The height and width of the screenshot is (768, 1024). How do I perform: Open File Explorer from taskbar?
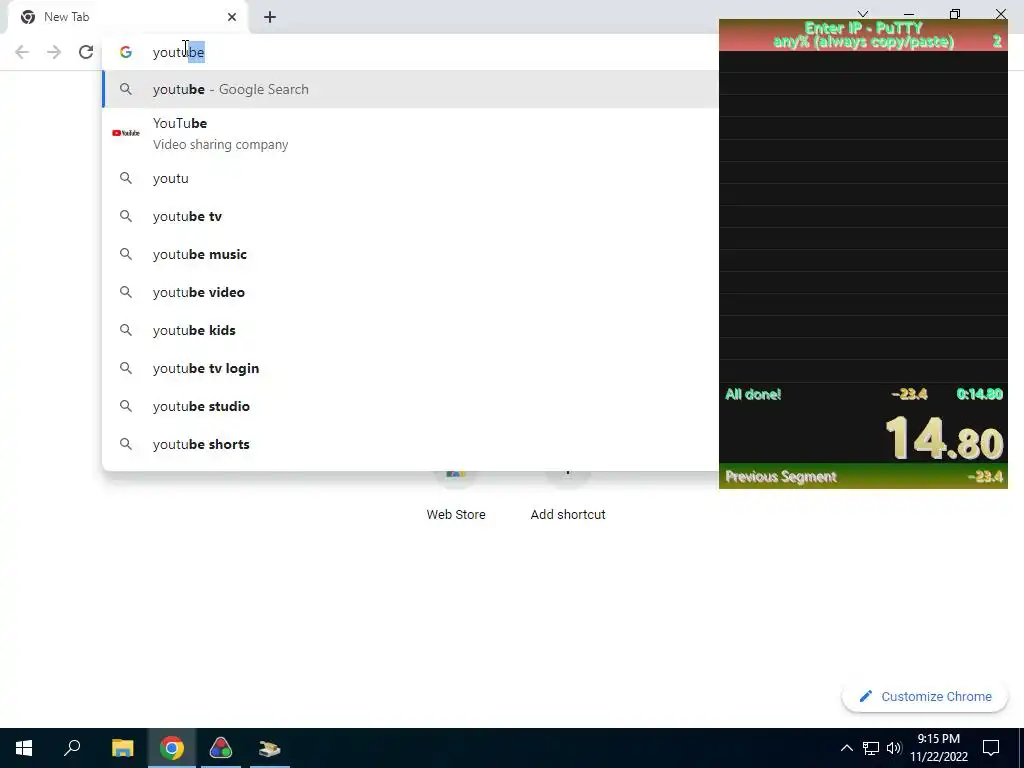point(122,748)
